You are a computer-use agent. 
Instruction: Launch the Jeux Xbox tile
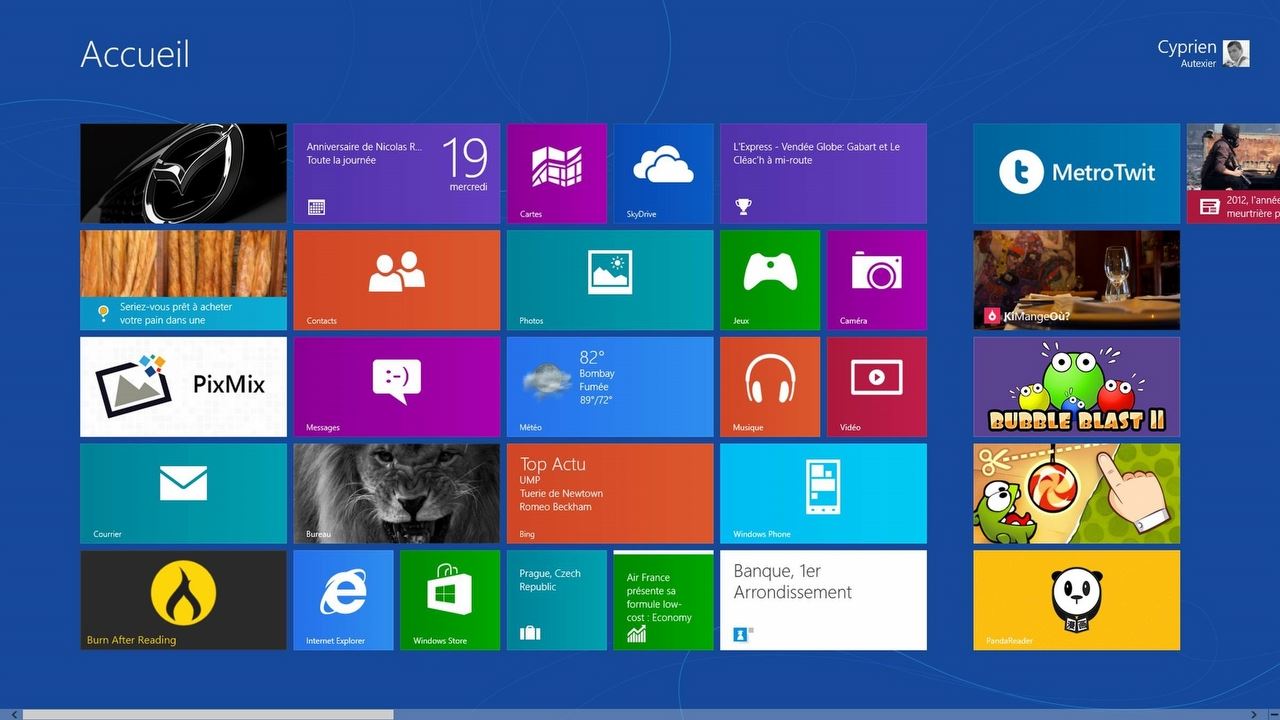(x=770, y=280)
